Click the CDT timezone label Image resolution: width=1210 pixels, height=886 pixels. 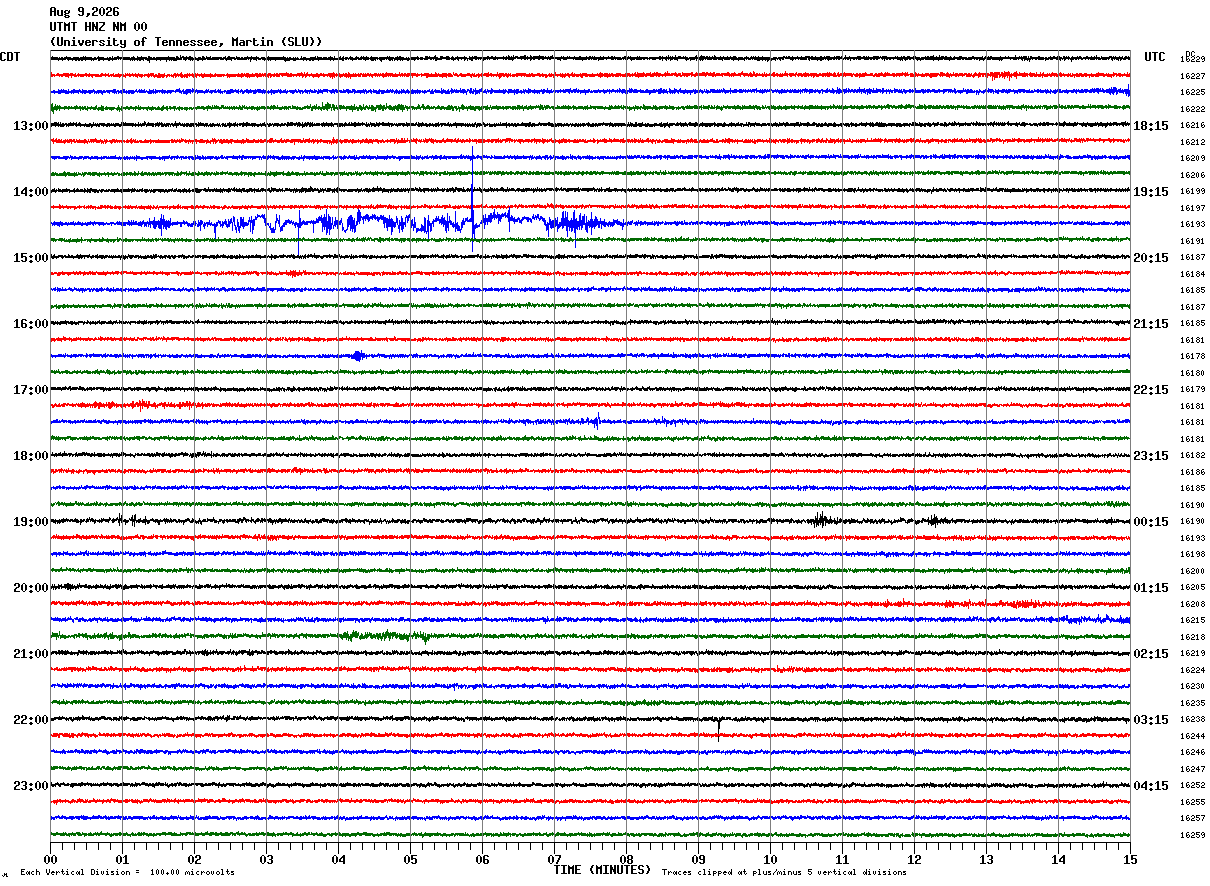click(10, 57)
